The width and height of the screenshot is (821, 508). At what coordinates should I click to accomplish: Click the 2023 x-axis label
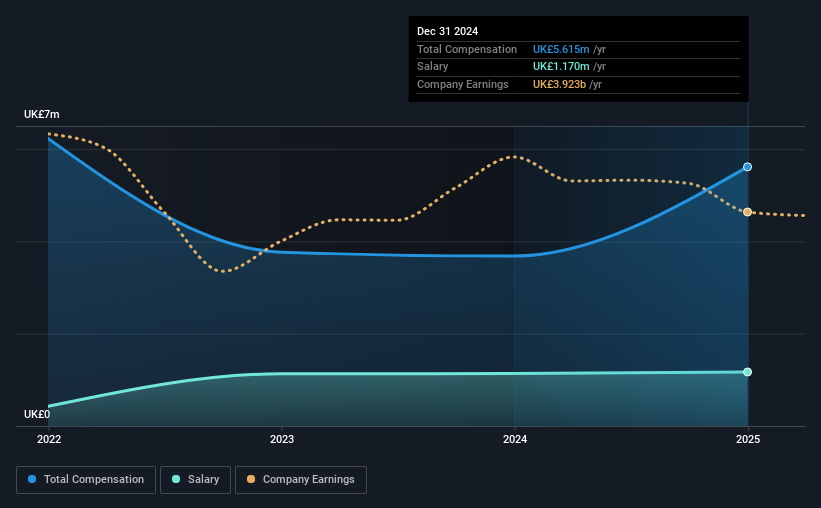coord(282,439)
